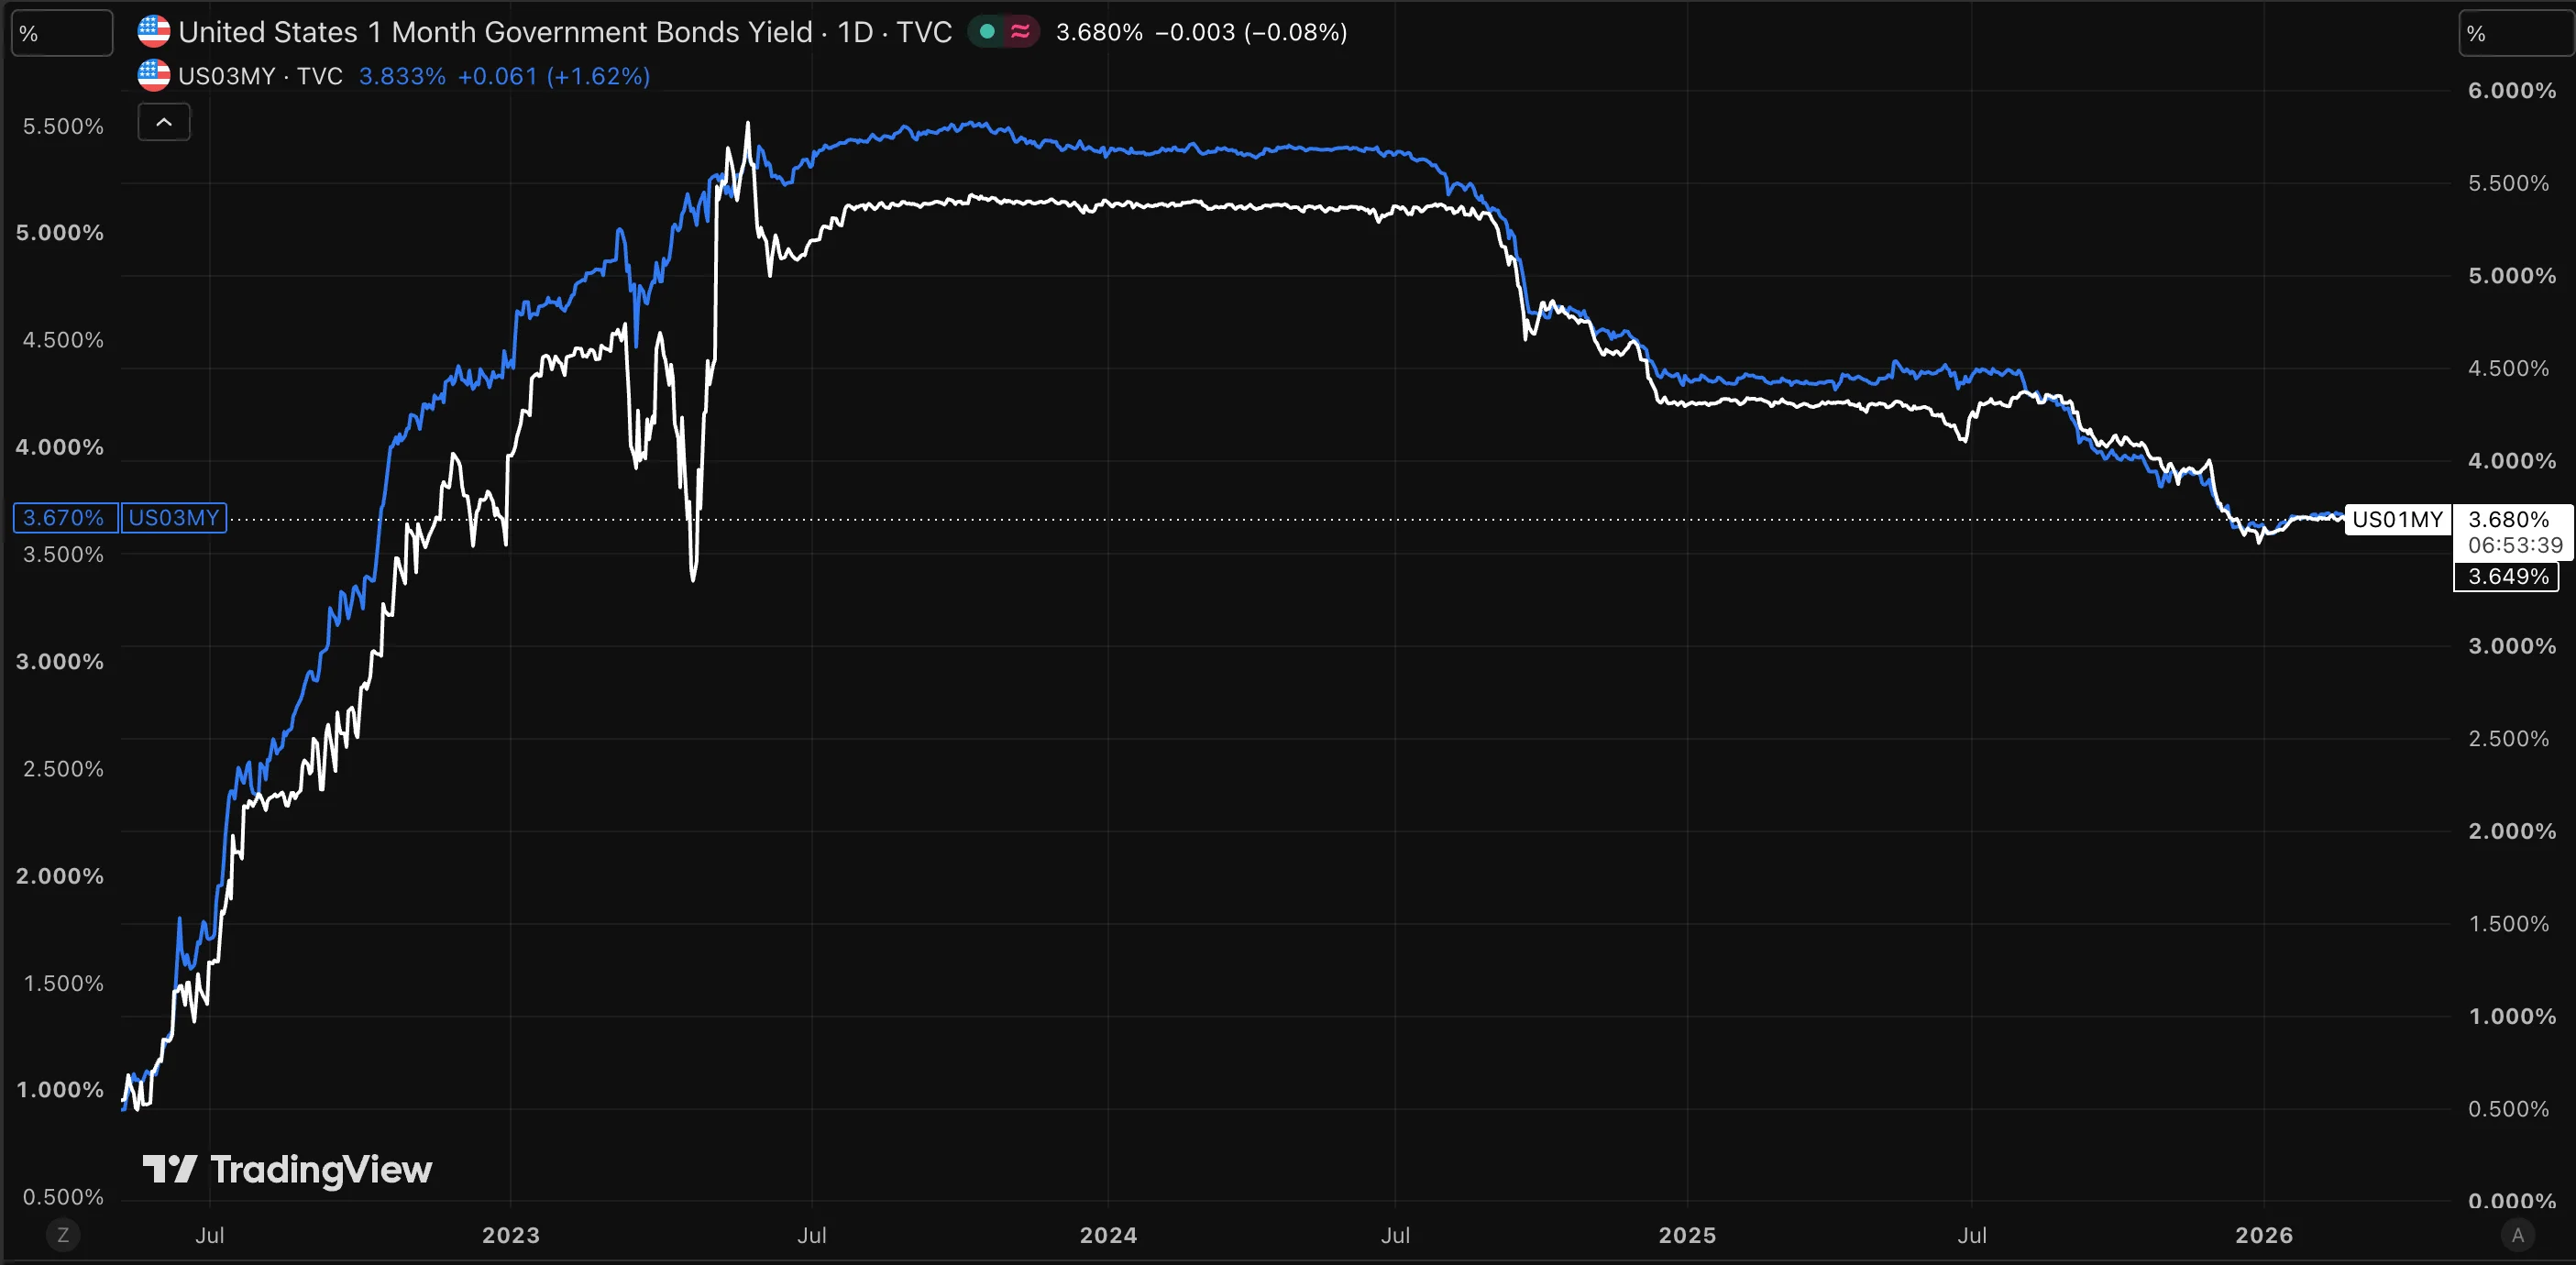Open the left price scale % selector
Image resolution: width=2576 pixels, height=1265 pixels.
[61, 33]
